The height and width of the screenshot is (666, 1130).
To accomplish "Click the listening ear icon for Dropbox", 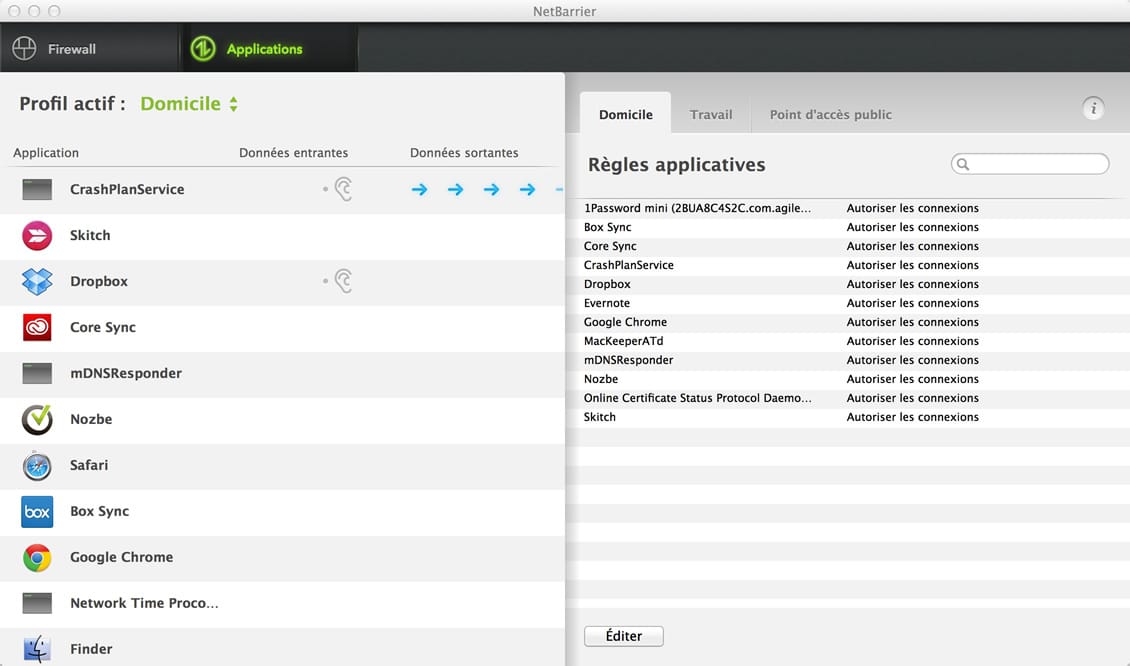I will [342, 280].
